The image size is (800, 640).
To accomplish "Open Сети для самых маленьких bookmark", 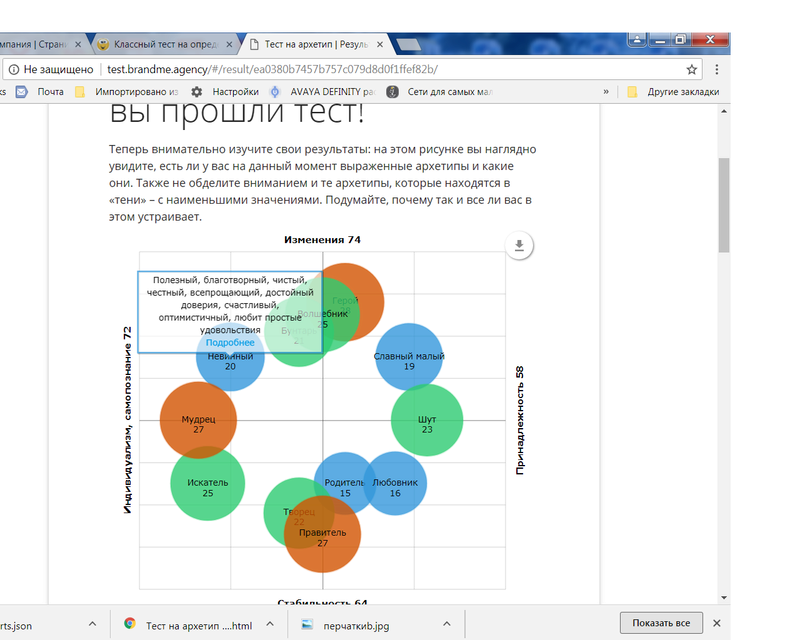I will click(x=440, y=92).
